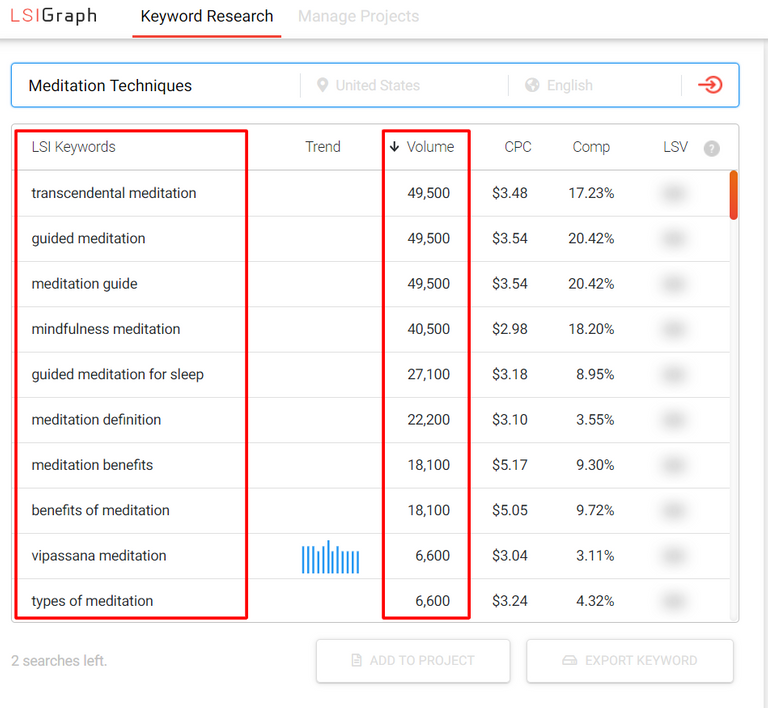Select the mindfulness meditation keyword
Viewport: 768px width, 708px height.
pos(106,329)
